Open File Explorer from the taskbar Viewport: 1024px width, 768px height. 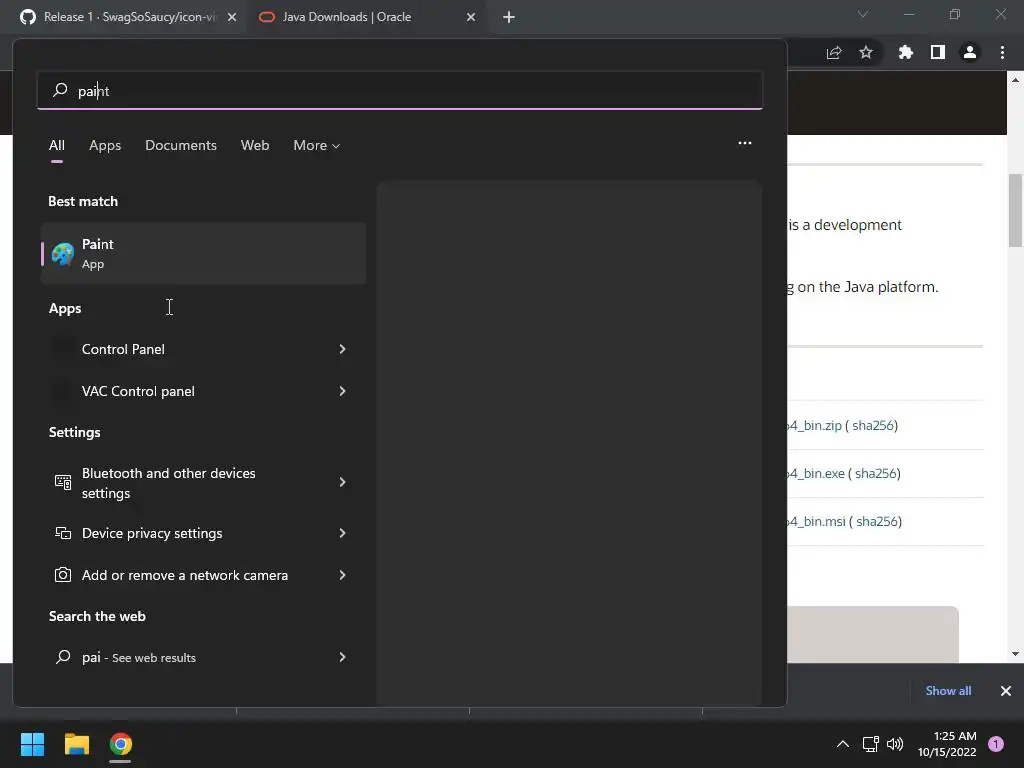76,744
